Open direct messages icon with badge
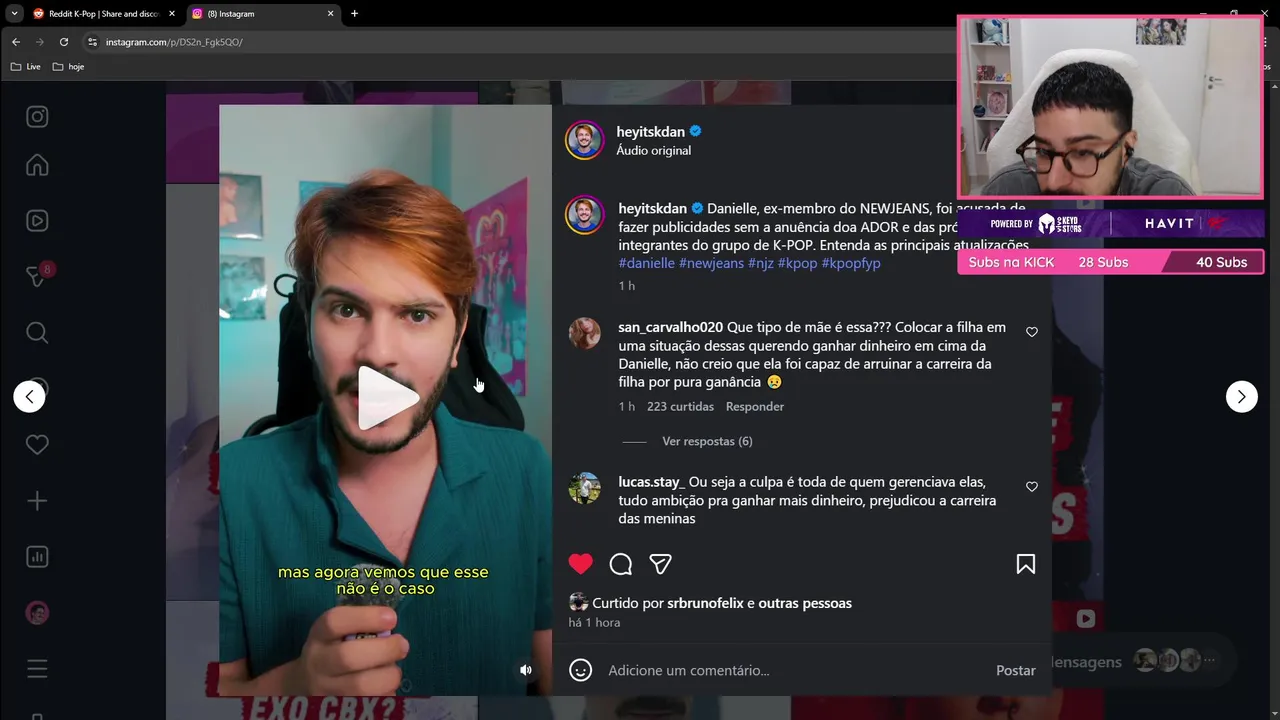Viewport: 1280px width, 720px height. point(37,276)
